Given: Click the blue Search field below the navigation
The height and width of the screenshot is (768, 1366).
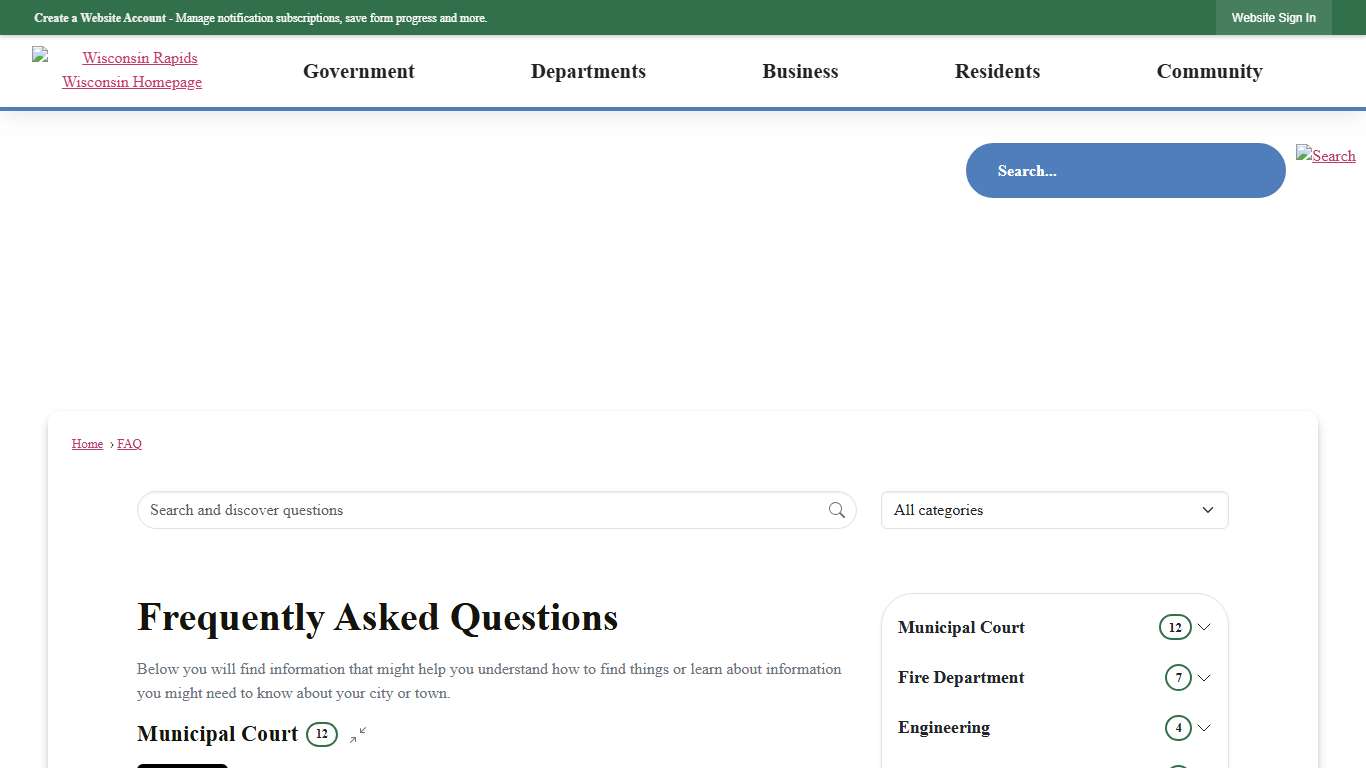Looking at the screenshot, I should (x=1125, y=170).
